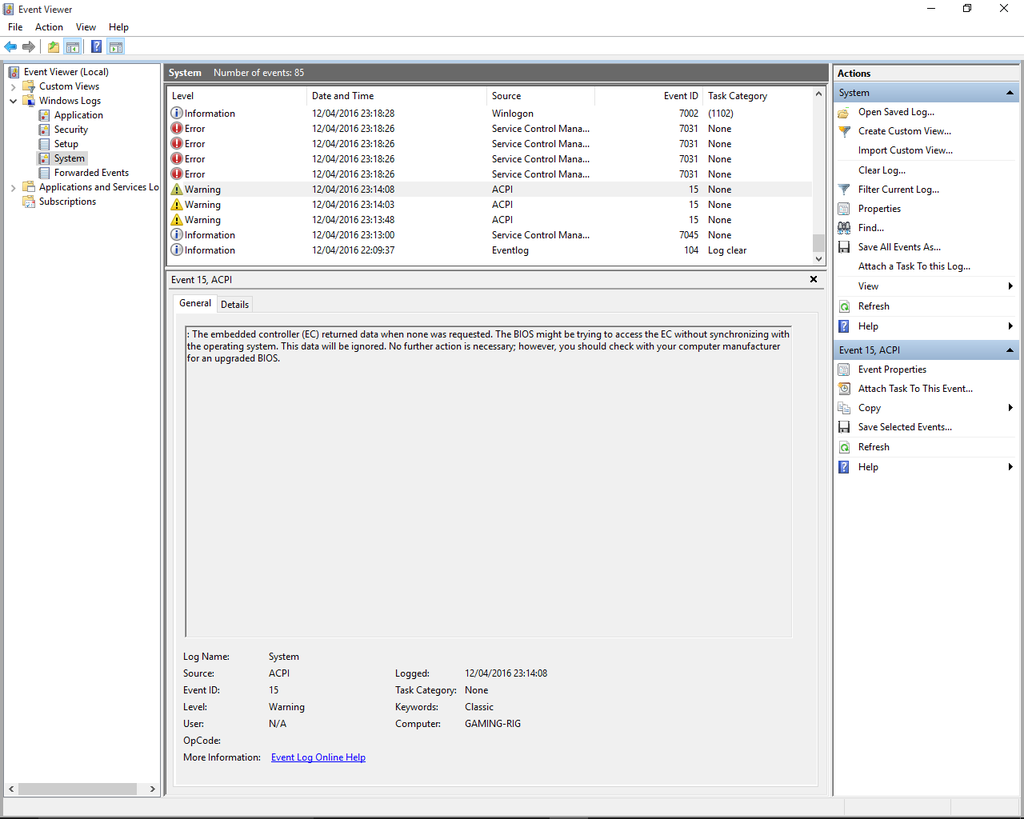Click the Attach Task To This Event icon
The height and width of the screenshot is (819, 1024).
click(x=844, y=389)
